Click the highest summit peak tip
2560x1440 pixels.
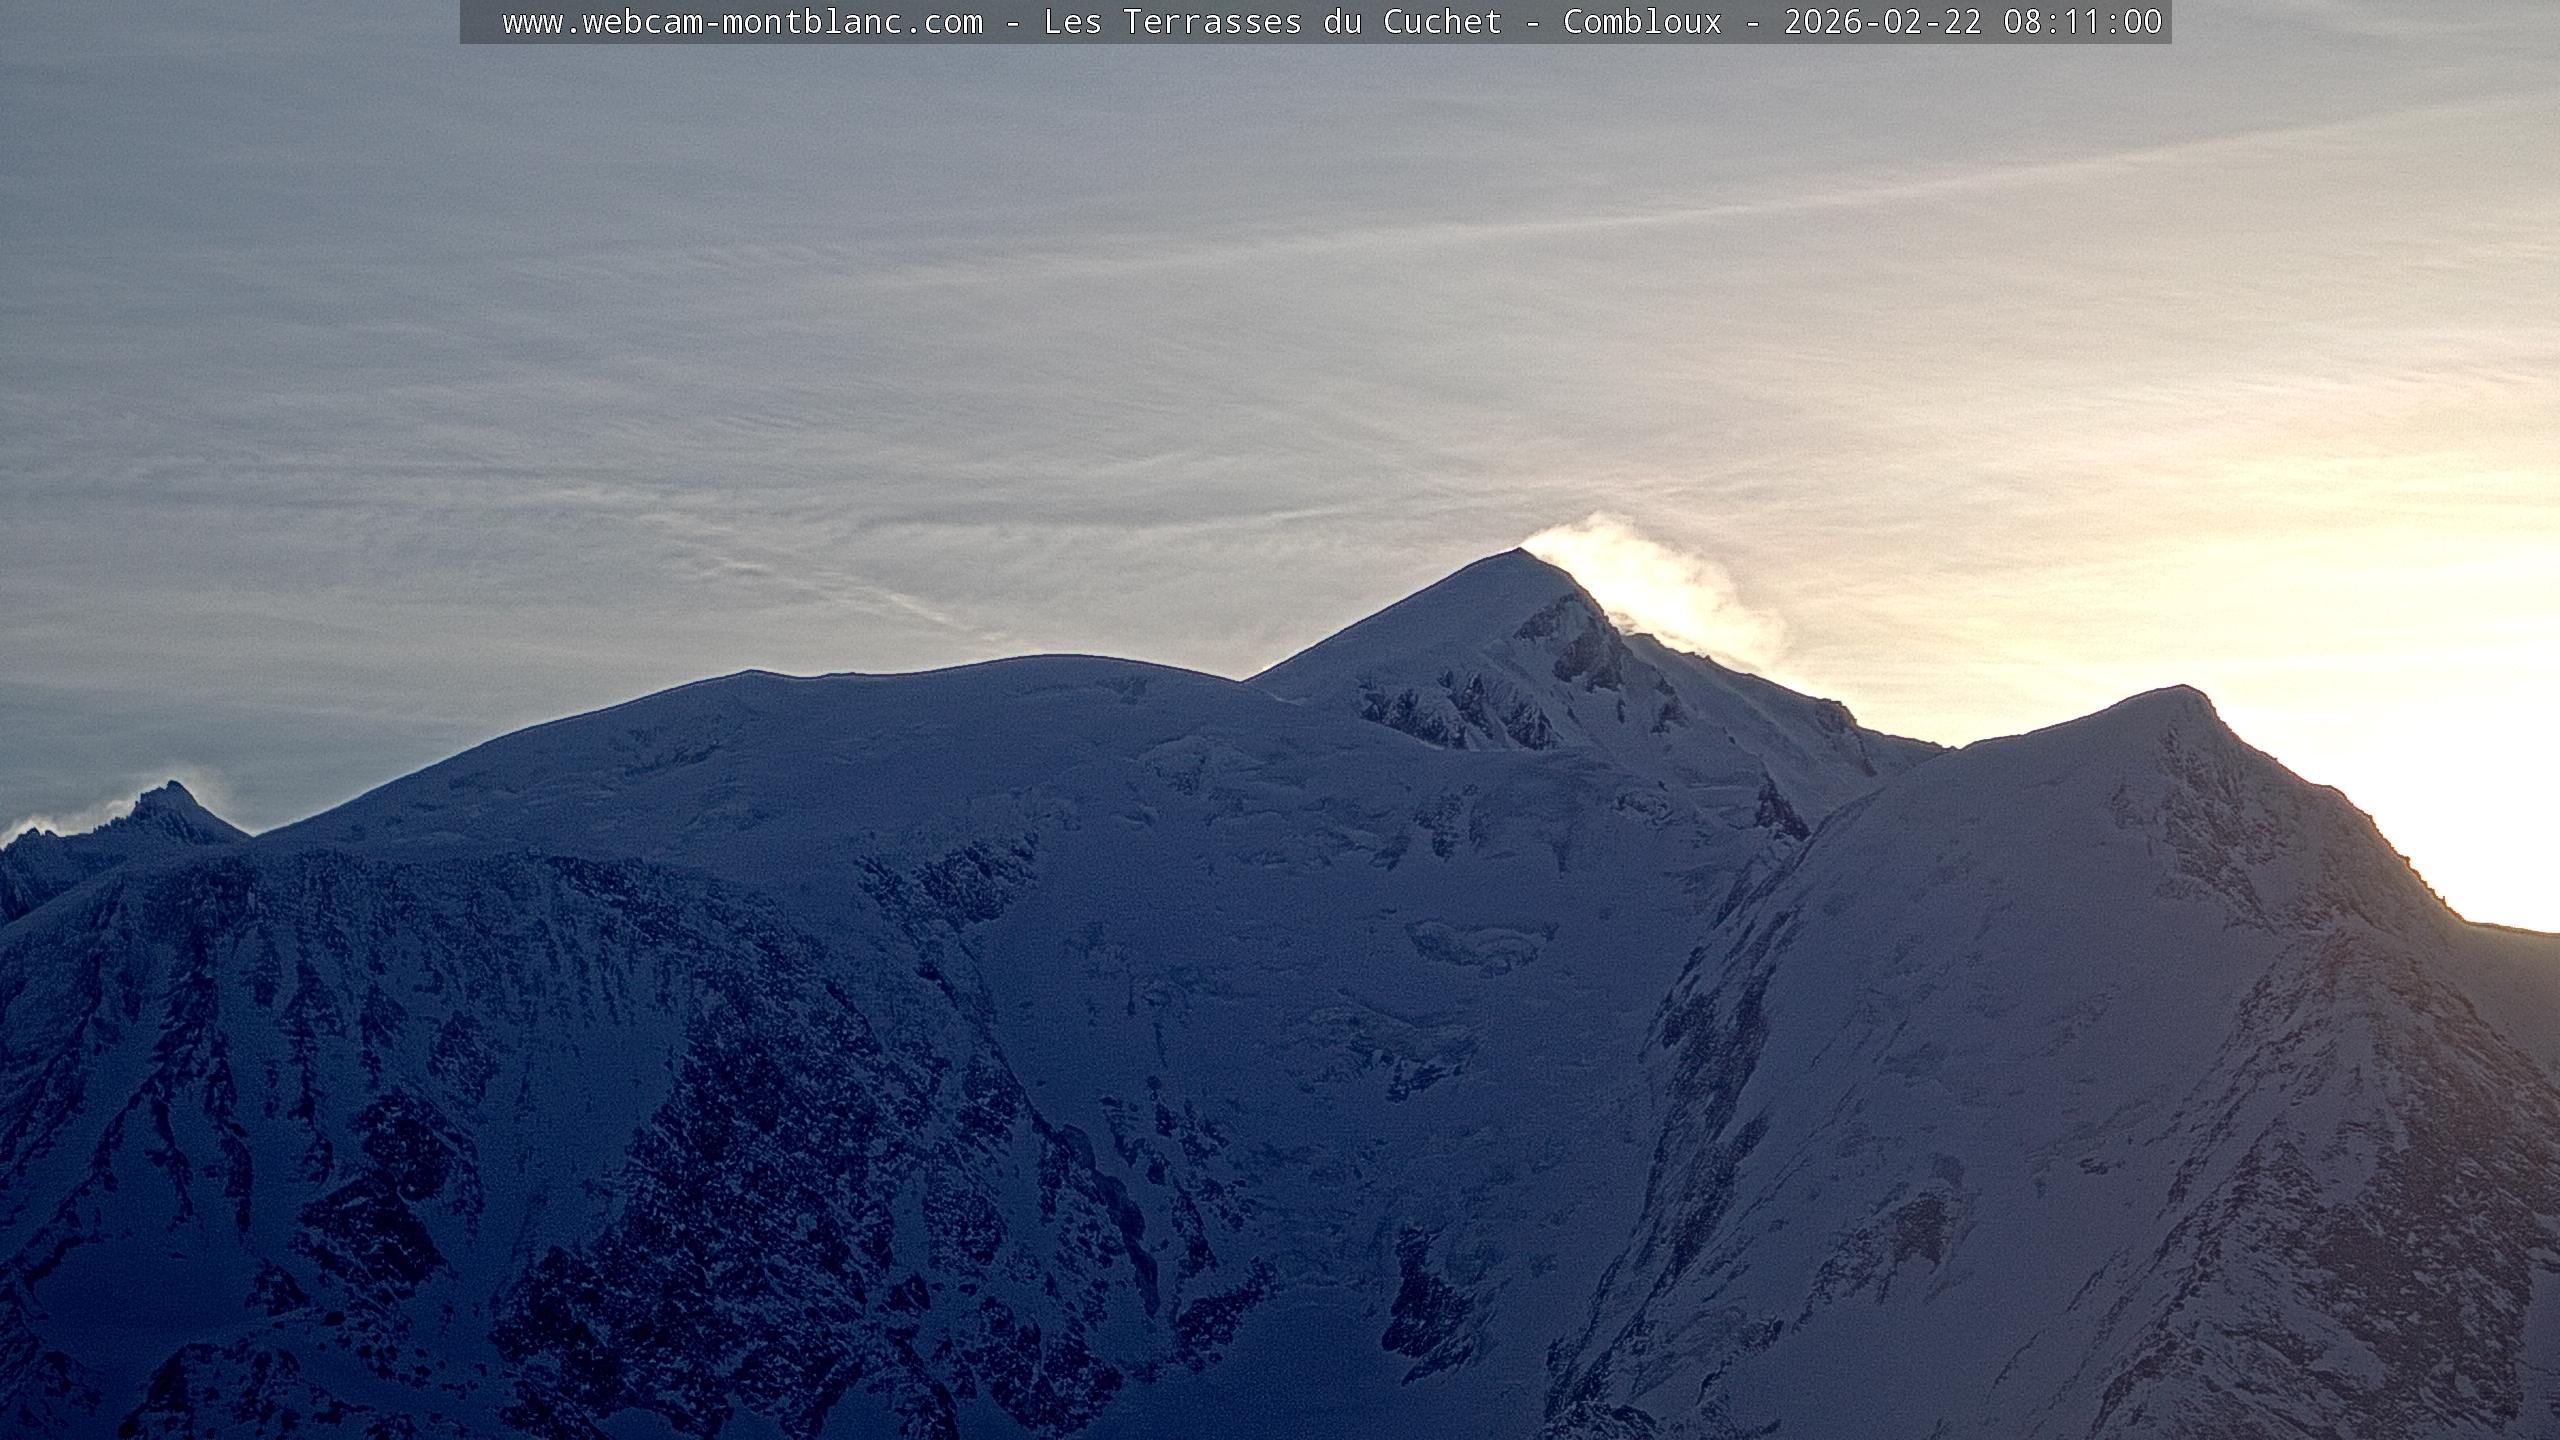click(x=1520, y=552)
